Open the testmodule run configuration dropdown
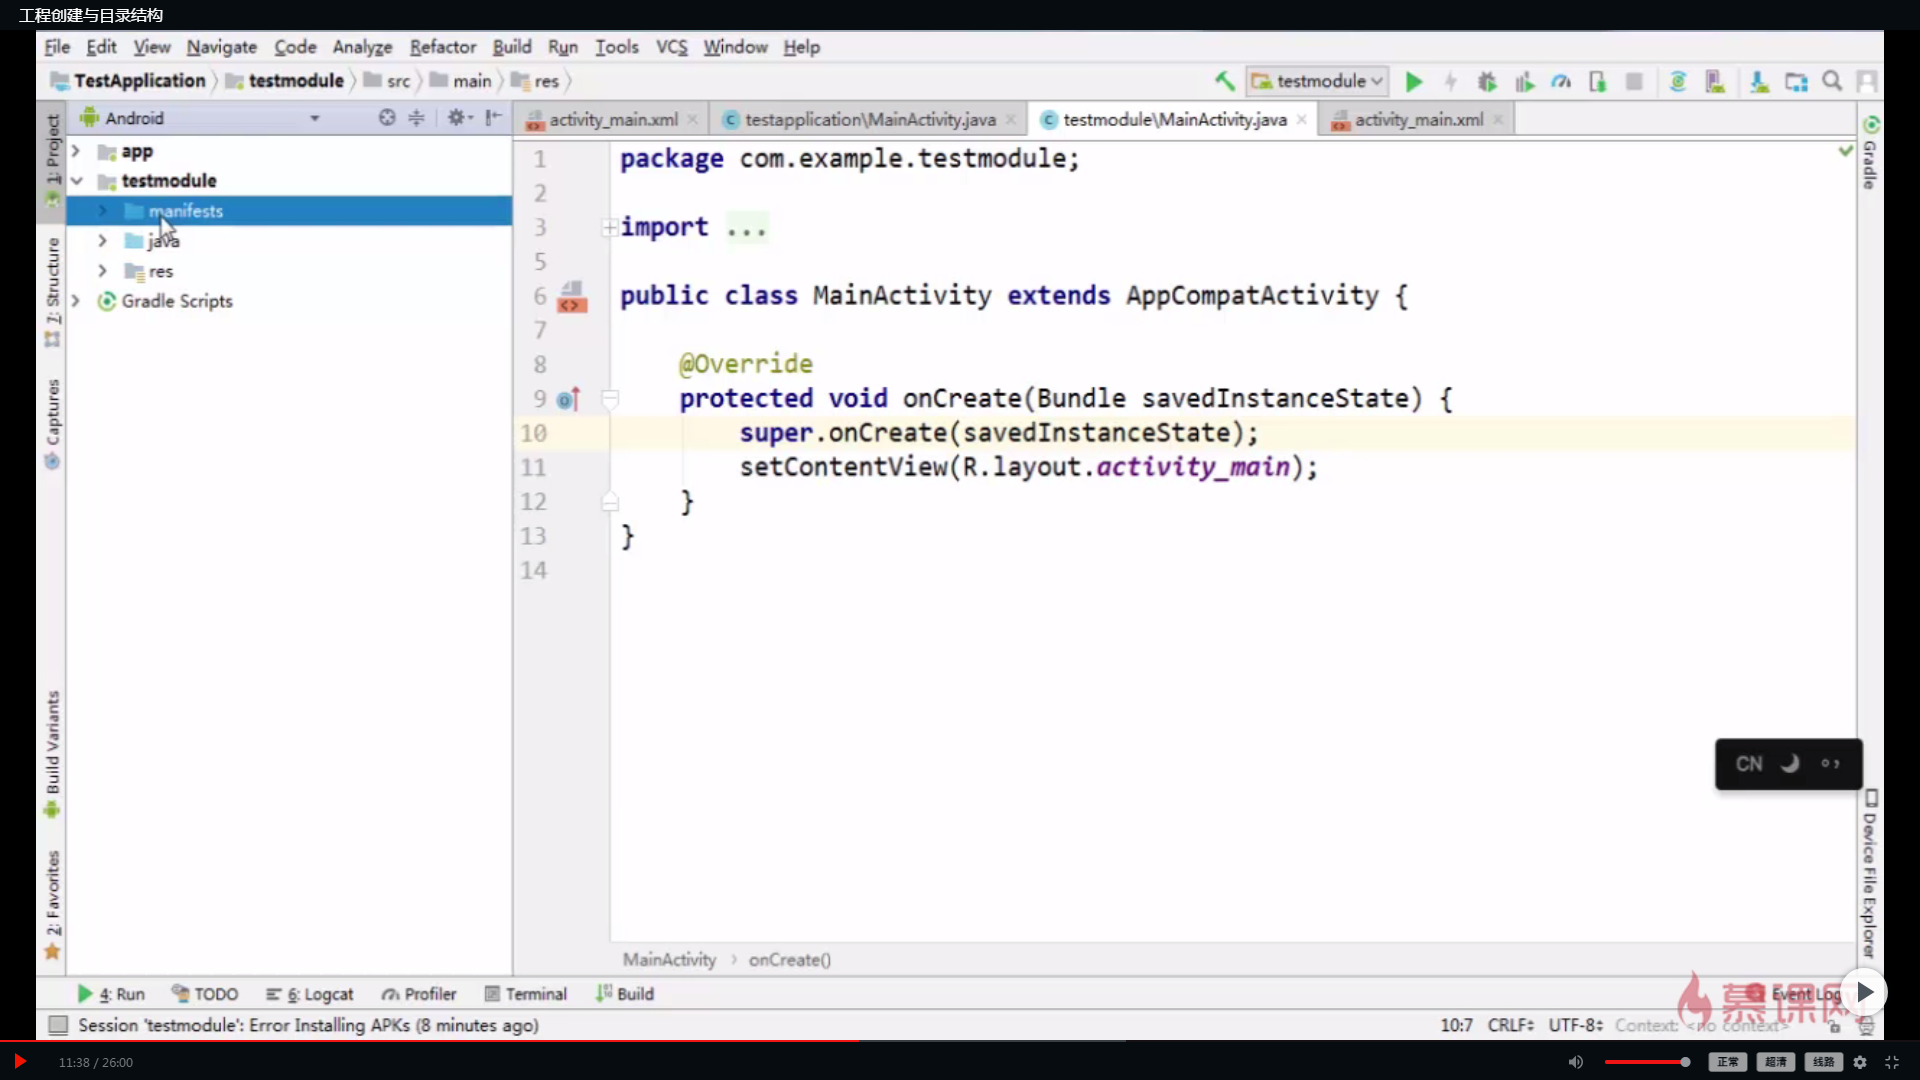Image resolution: width=1920 pixels, height=1080 pixels. coord(1317,81)
